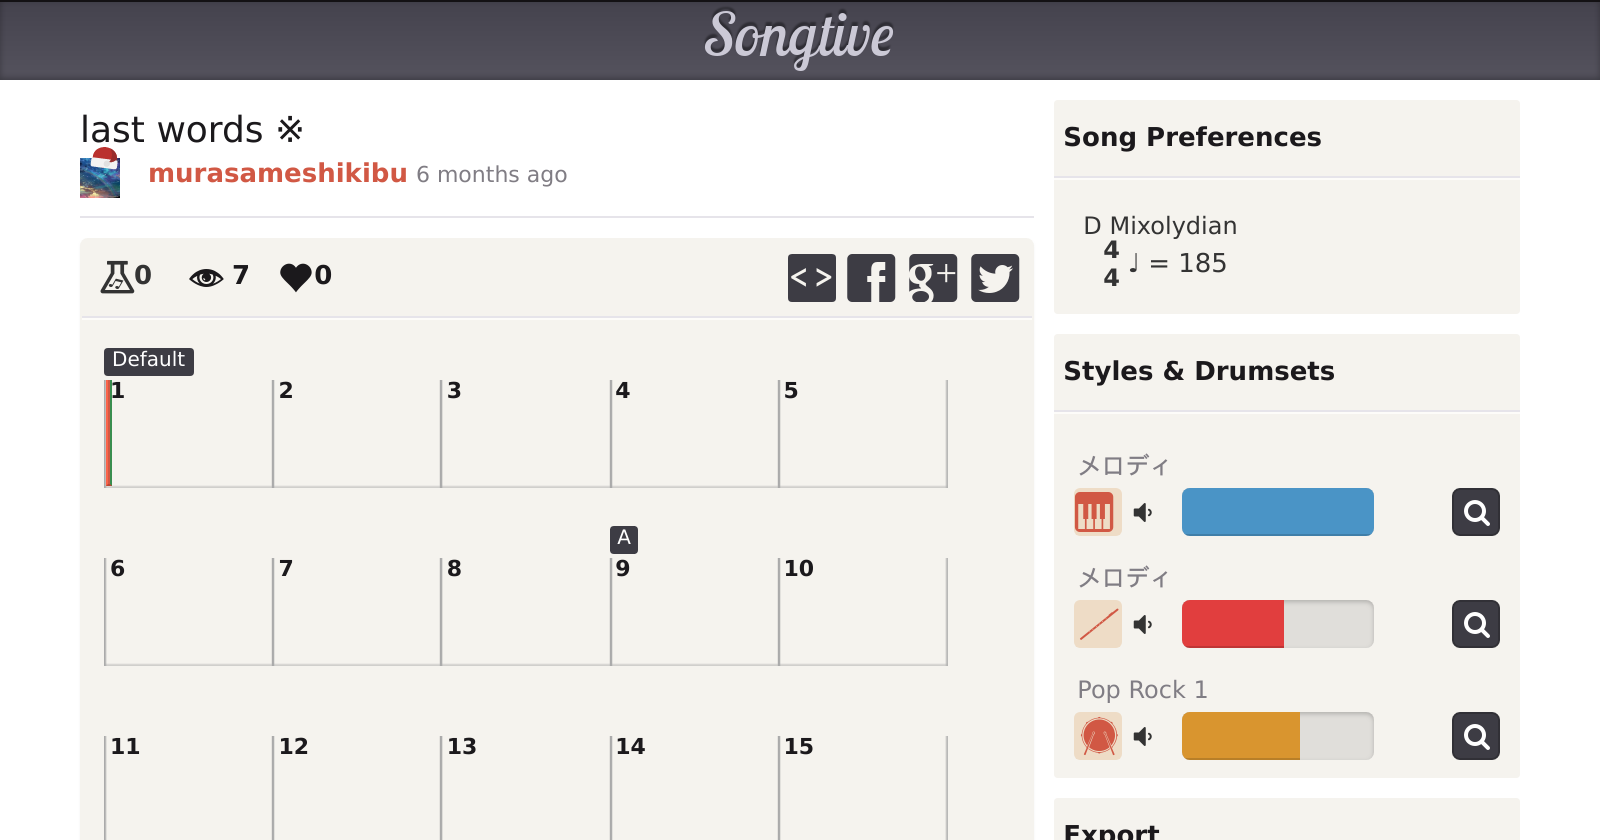The height and width of the screenshot is (840, 1600).
Task: Open style search for second メロディ track
Action: click(x=1475, y=624)
